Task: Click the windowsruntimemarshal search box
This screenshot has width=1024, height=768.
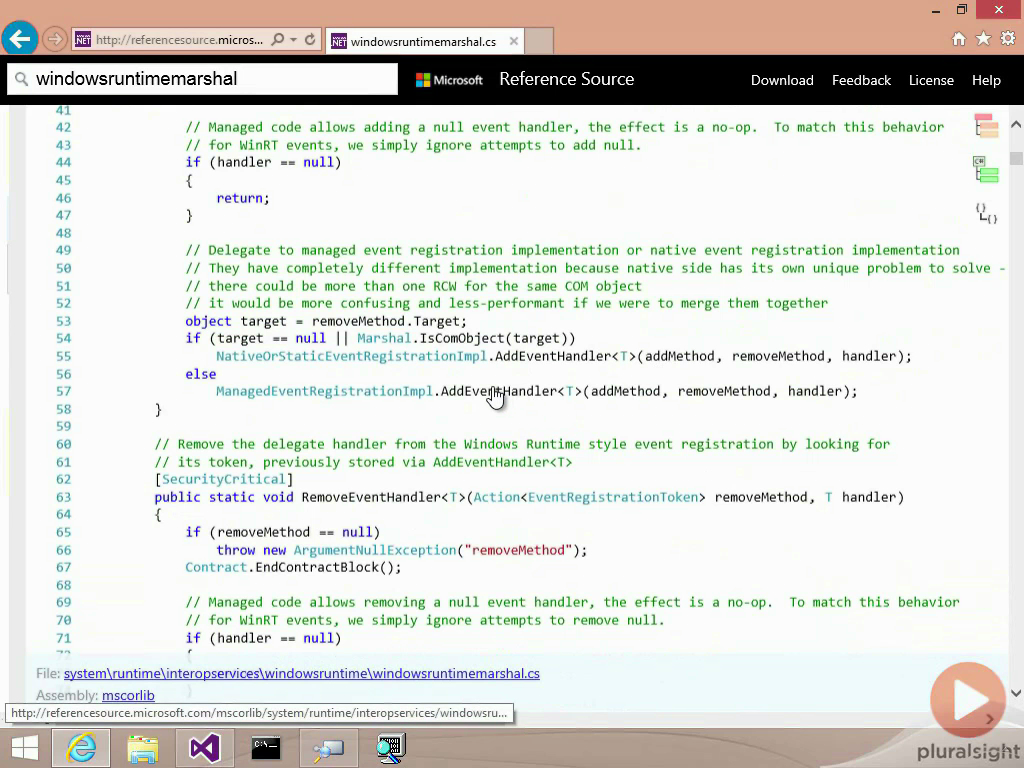Action: (x=202, y=79)
